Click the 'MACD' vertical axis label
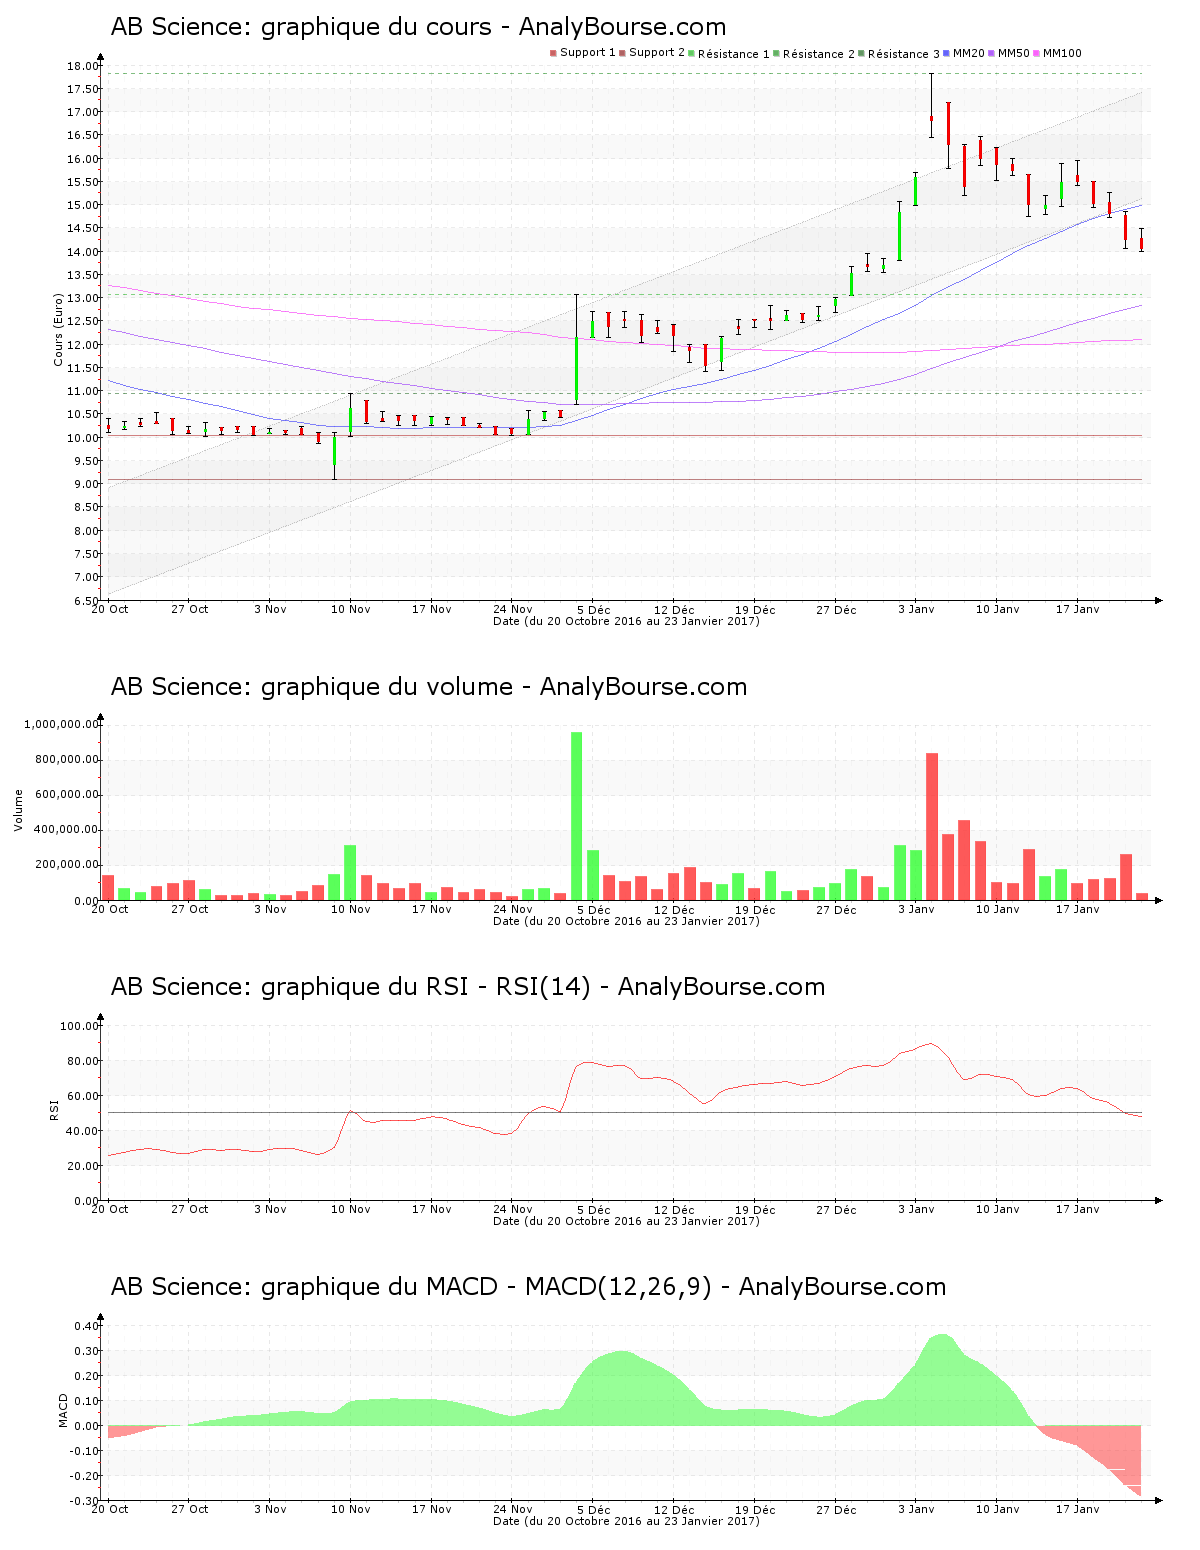 click(64, 1410)
